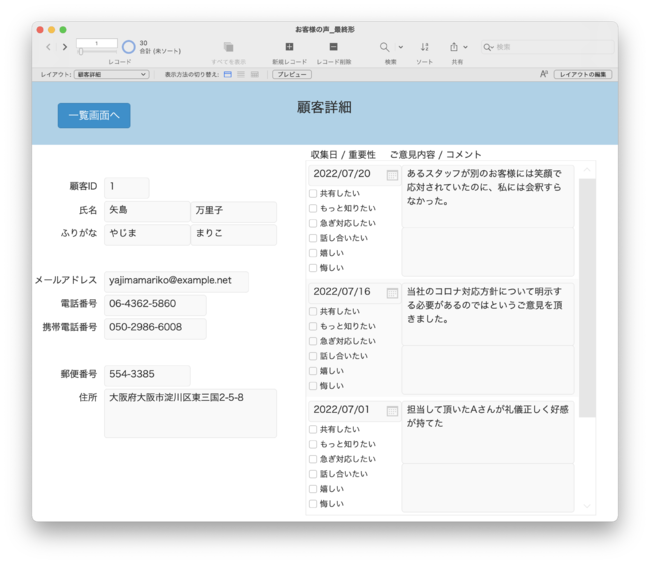The image size is (650, 564).
Task: Check 話し合いたい under 2022/07/16
Action: click(x=313, y=356)
